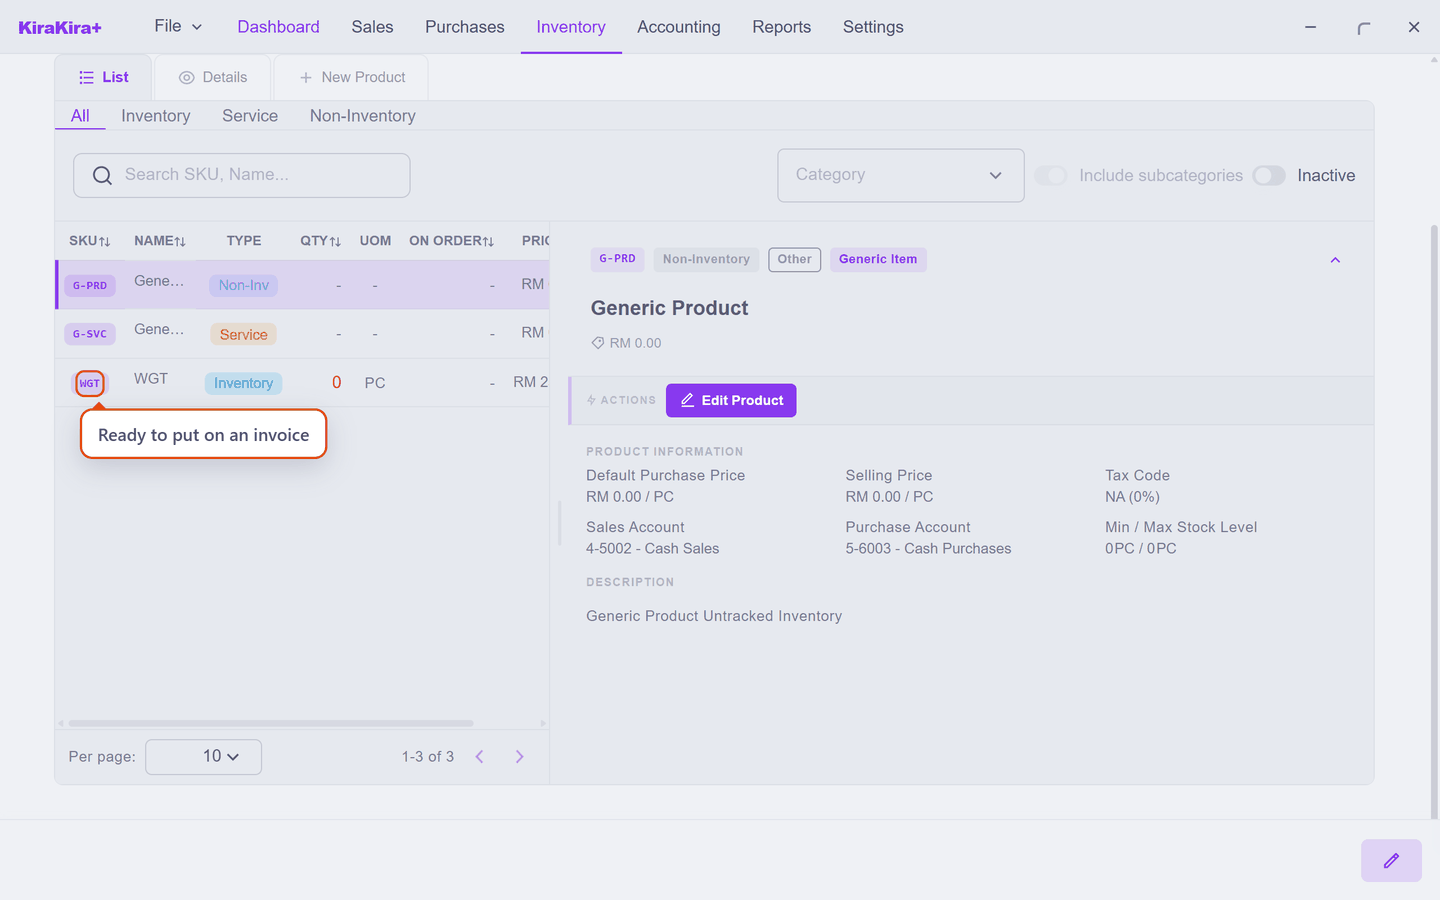Click the floating pencil edit button
1440x900 pixels.
1391,860
